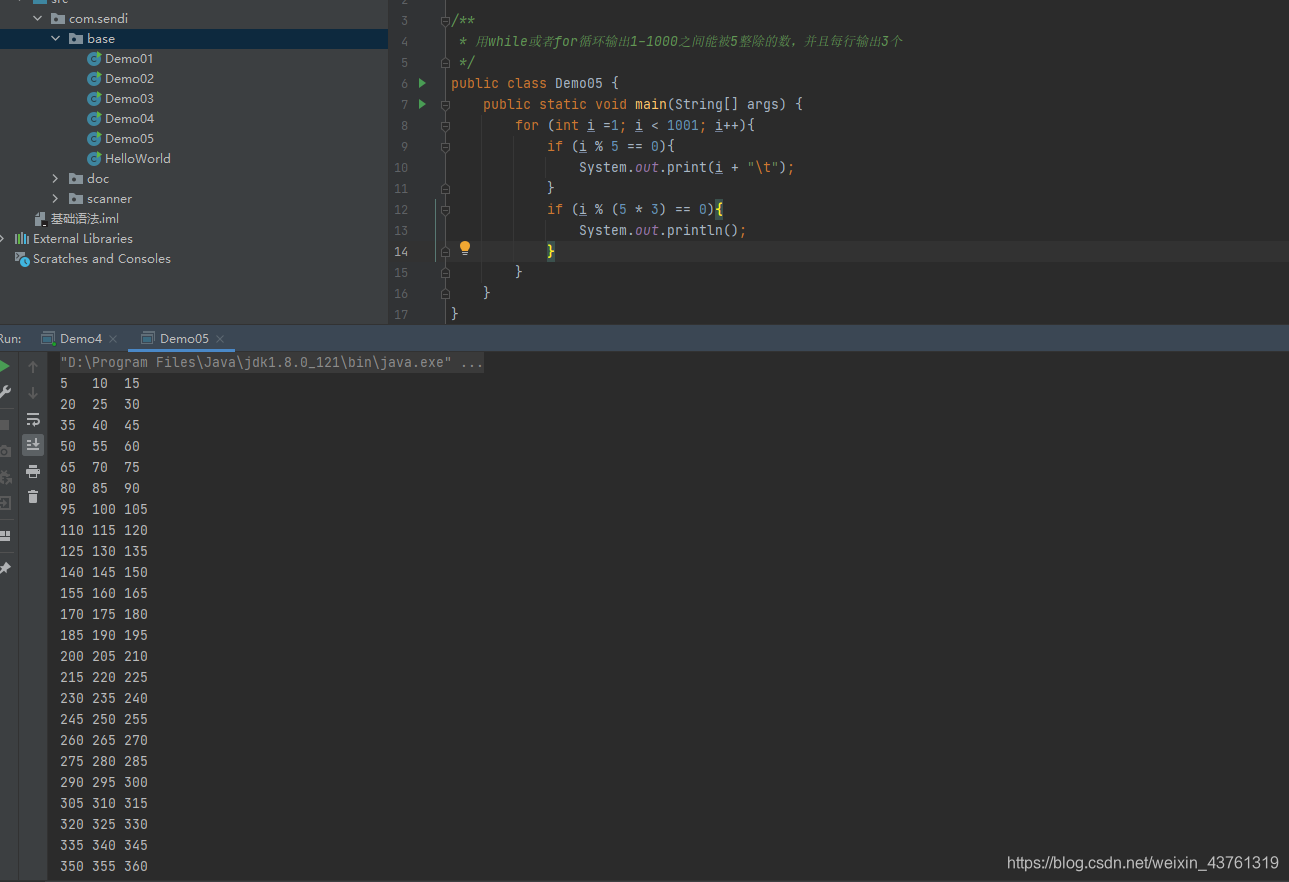The image size is (1289, 882).
Task: Expand the scanner package
Action: 56,199
